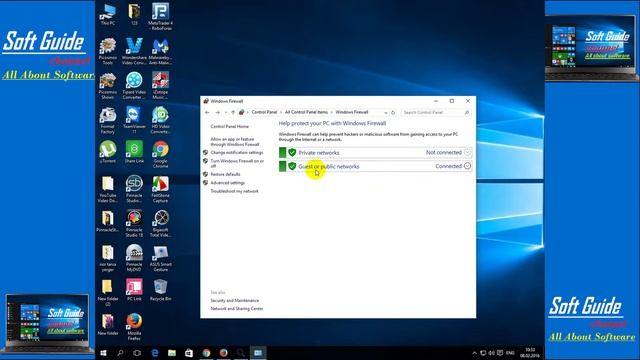The width and height of the screenshot is (640, 360).
Task: Open taskbar search magnifier
Action: click(120, 353)
